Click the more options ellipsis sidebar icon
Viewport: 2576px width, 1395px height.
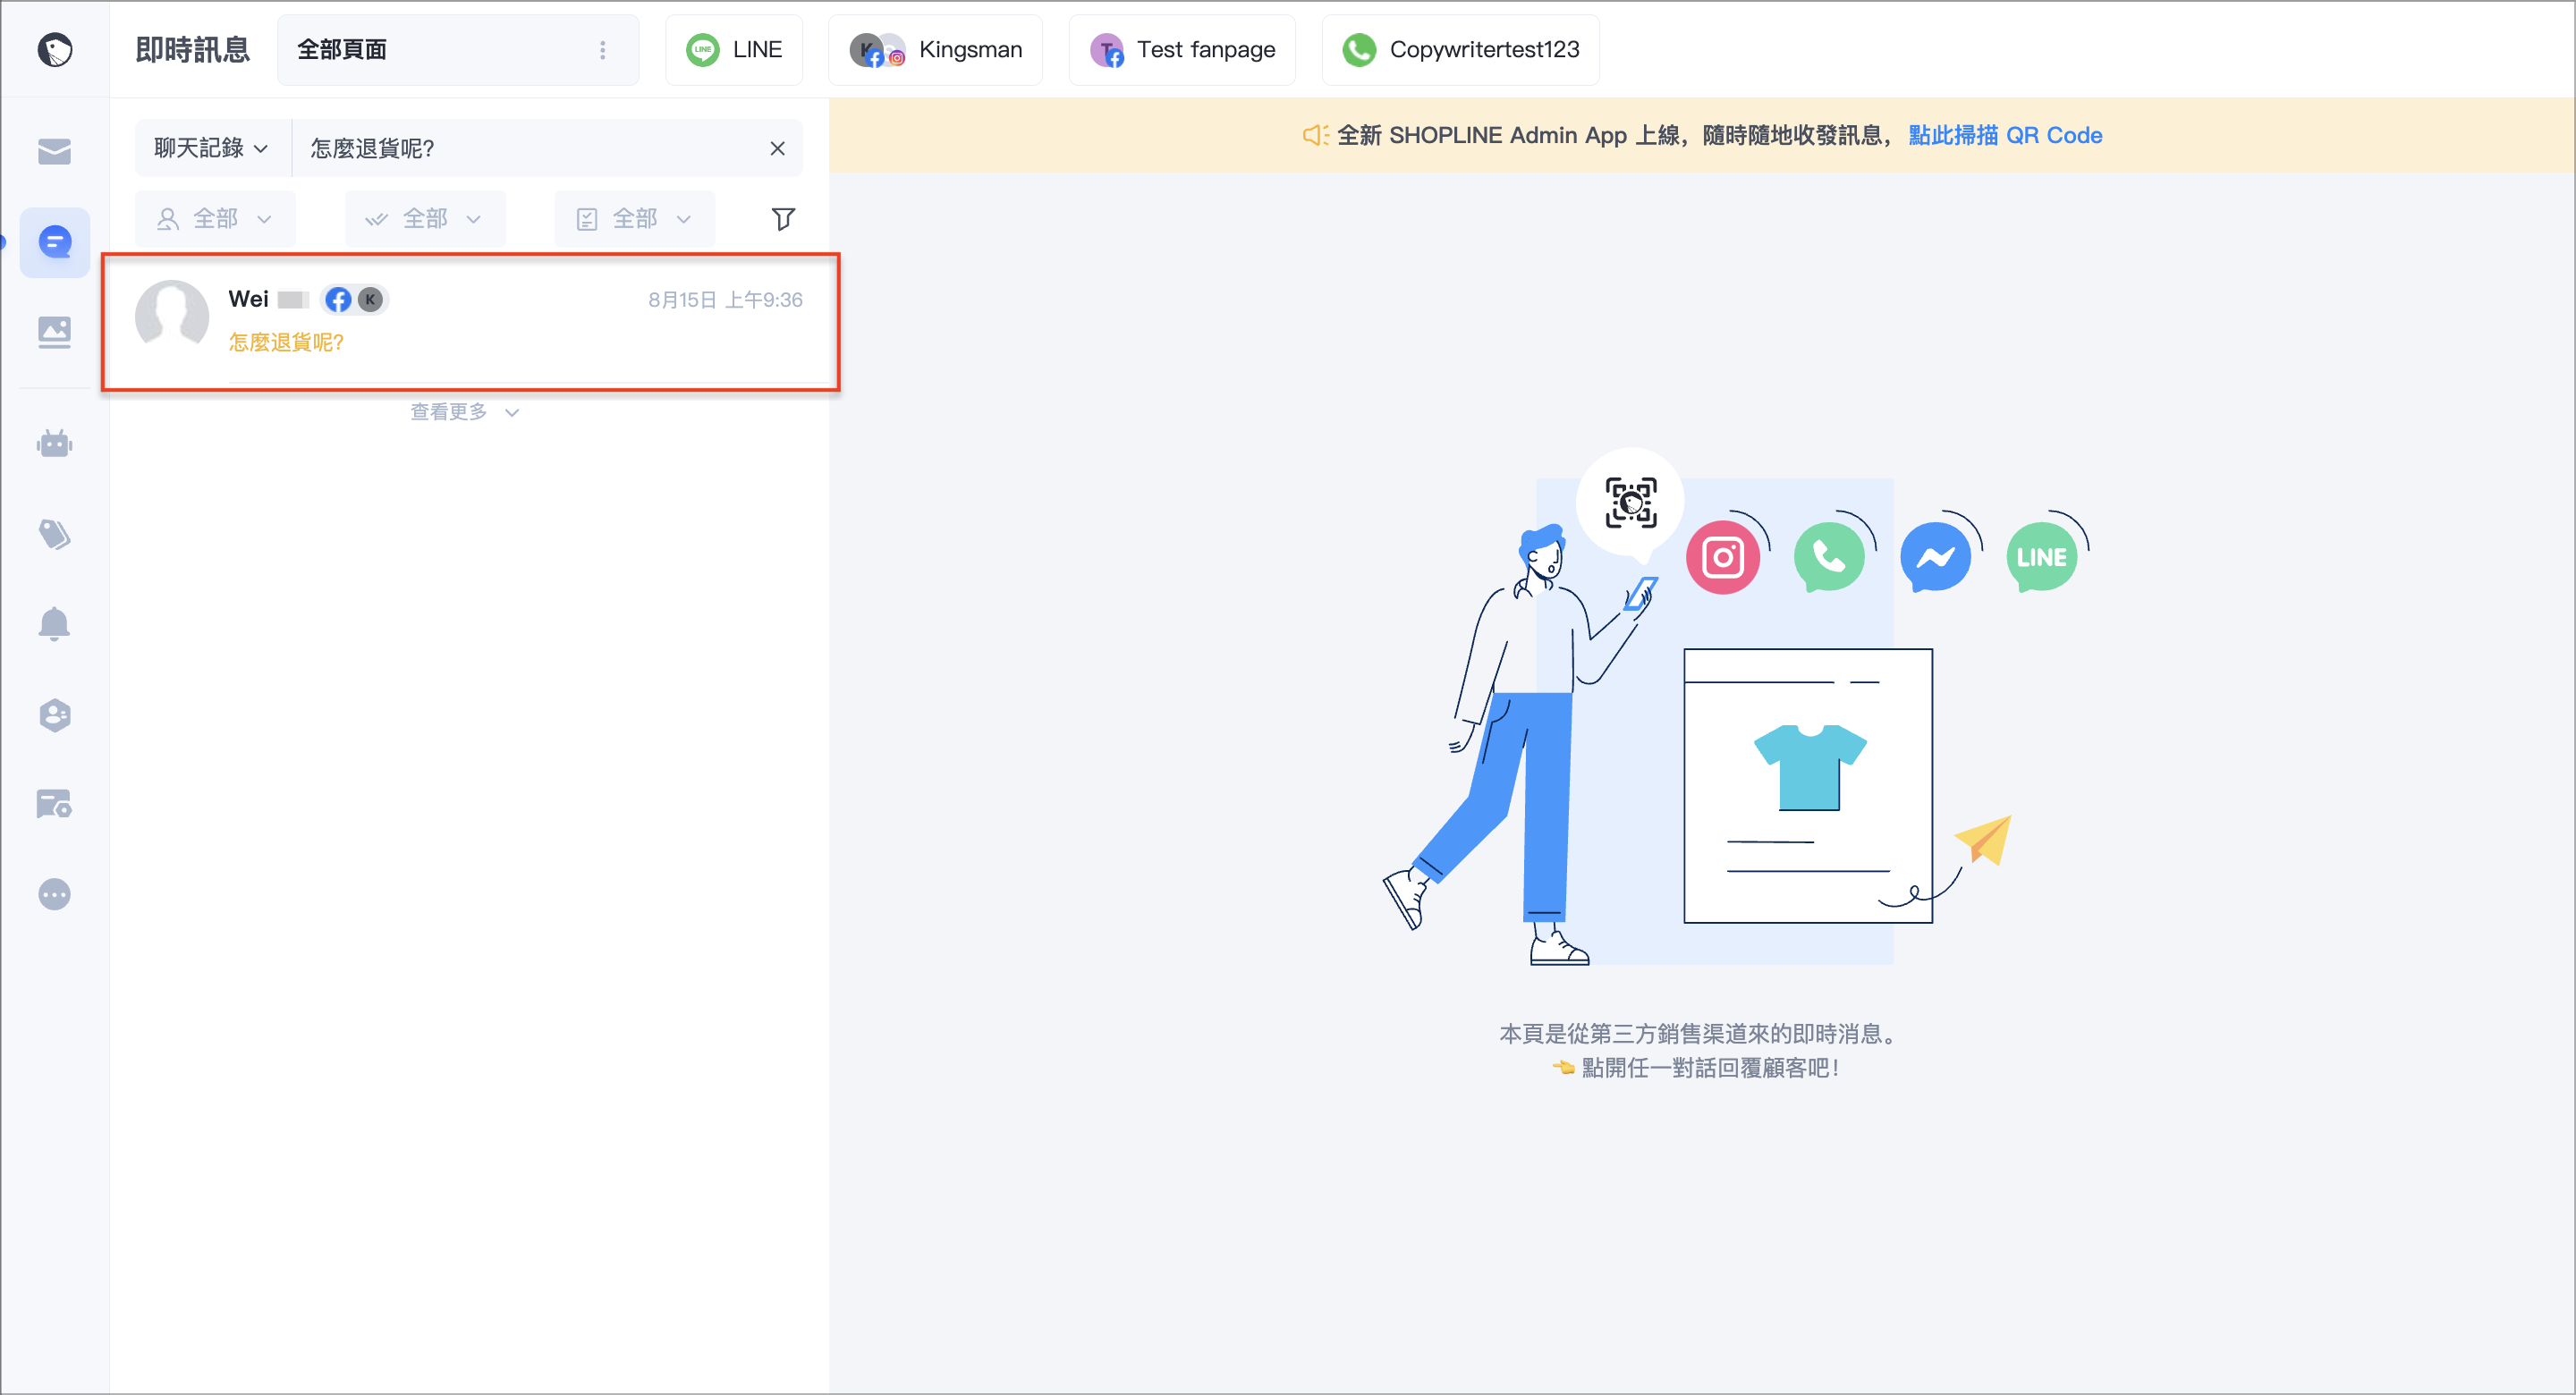coord(54,894)
